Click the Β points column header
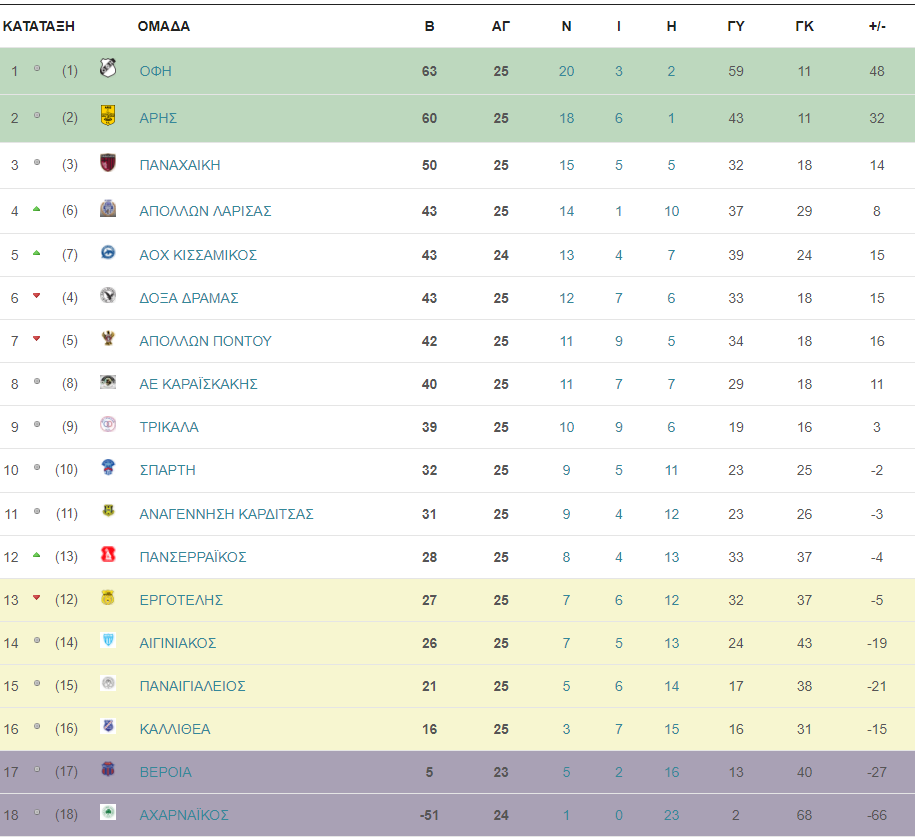Image resolution: width=923 pixels, height=837 pixels. (429, 26)
